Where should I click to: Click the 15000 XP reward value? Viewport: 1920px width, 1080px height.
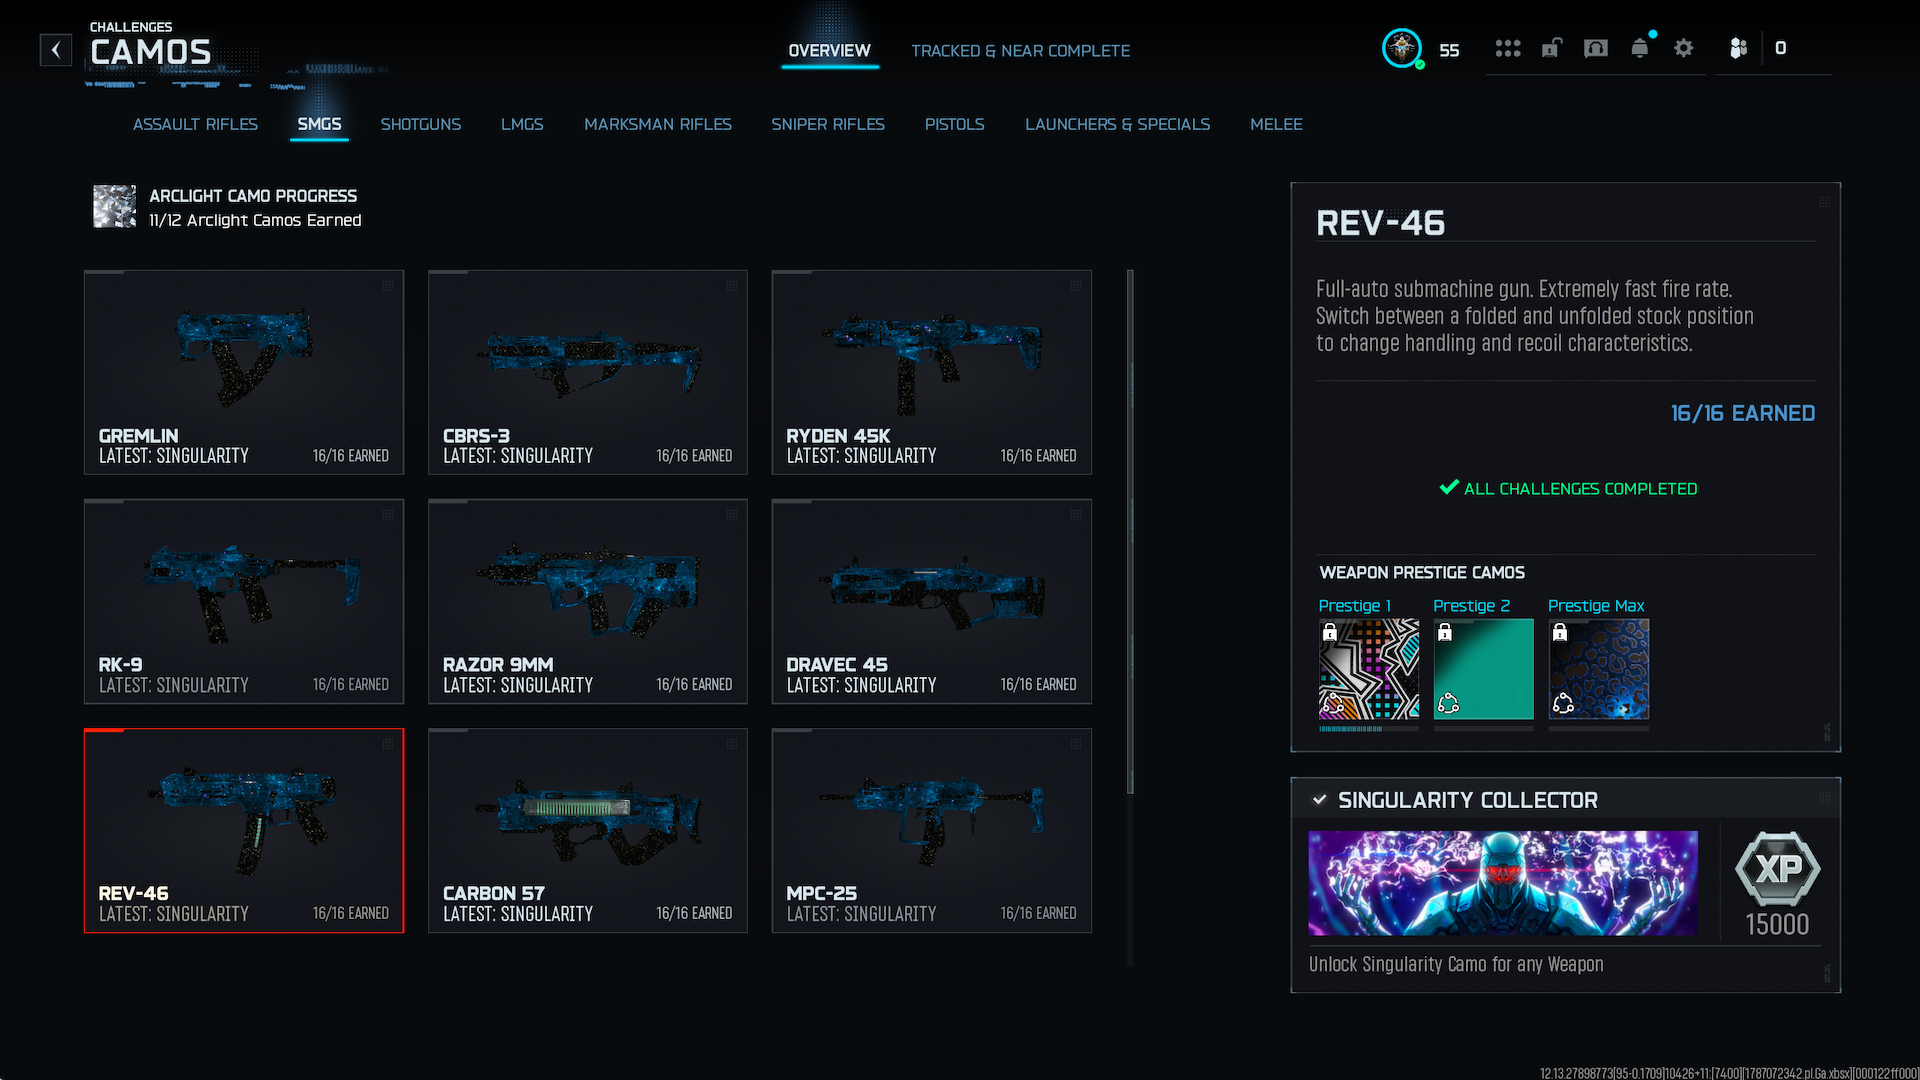click(1777, 924)
